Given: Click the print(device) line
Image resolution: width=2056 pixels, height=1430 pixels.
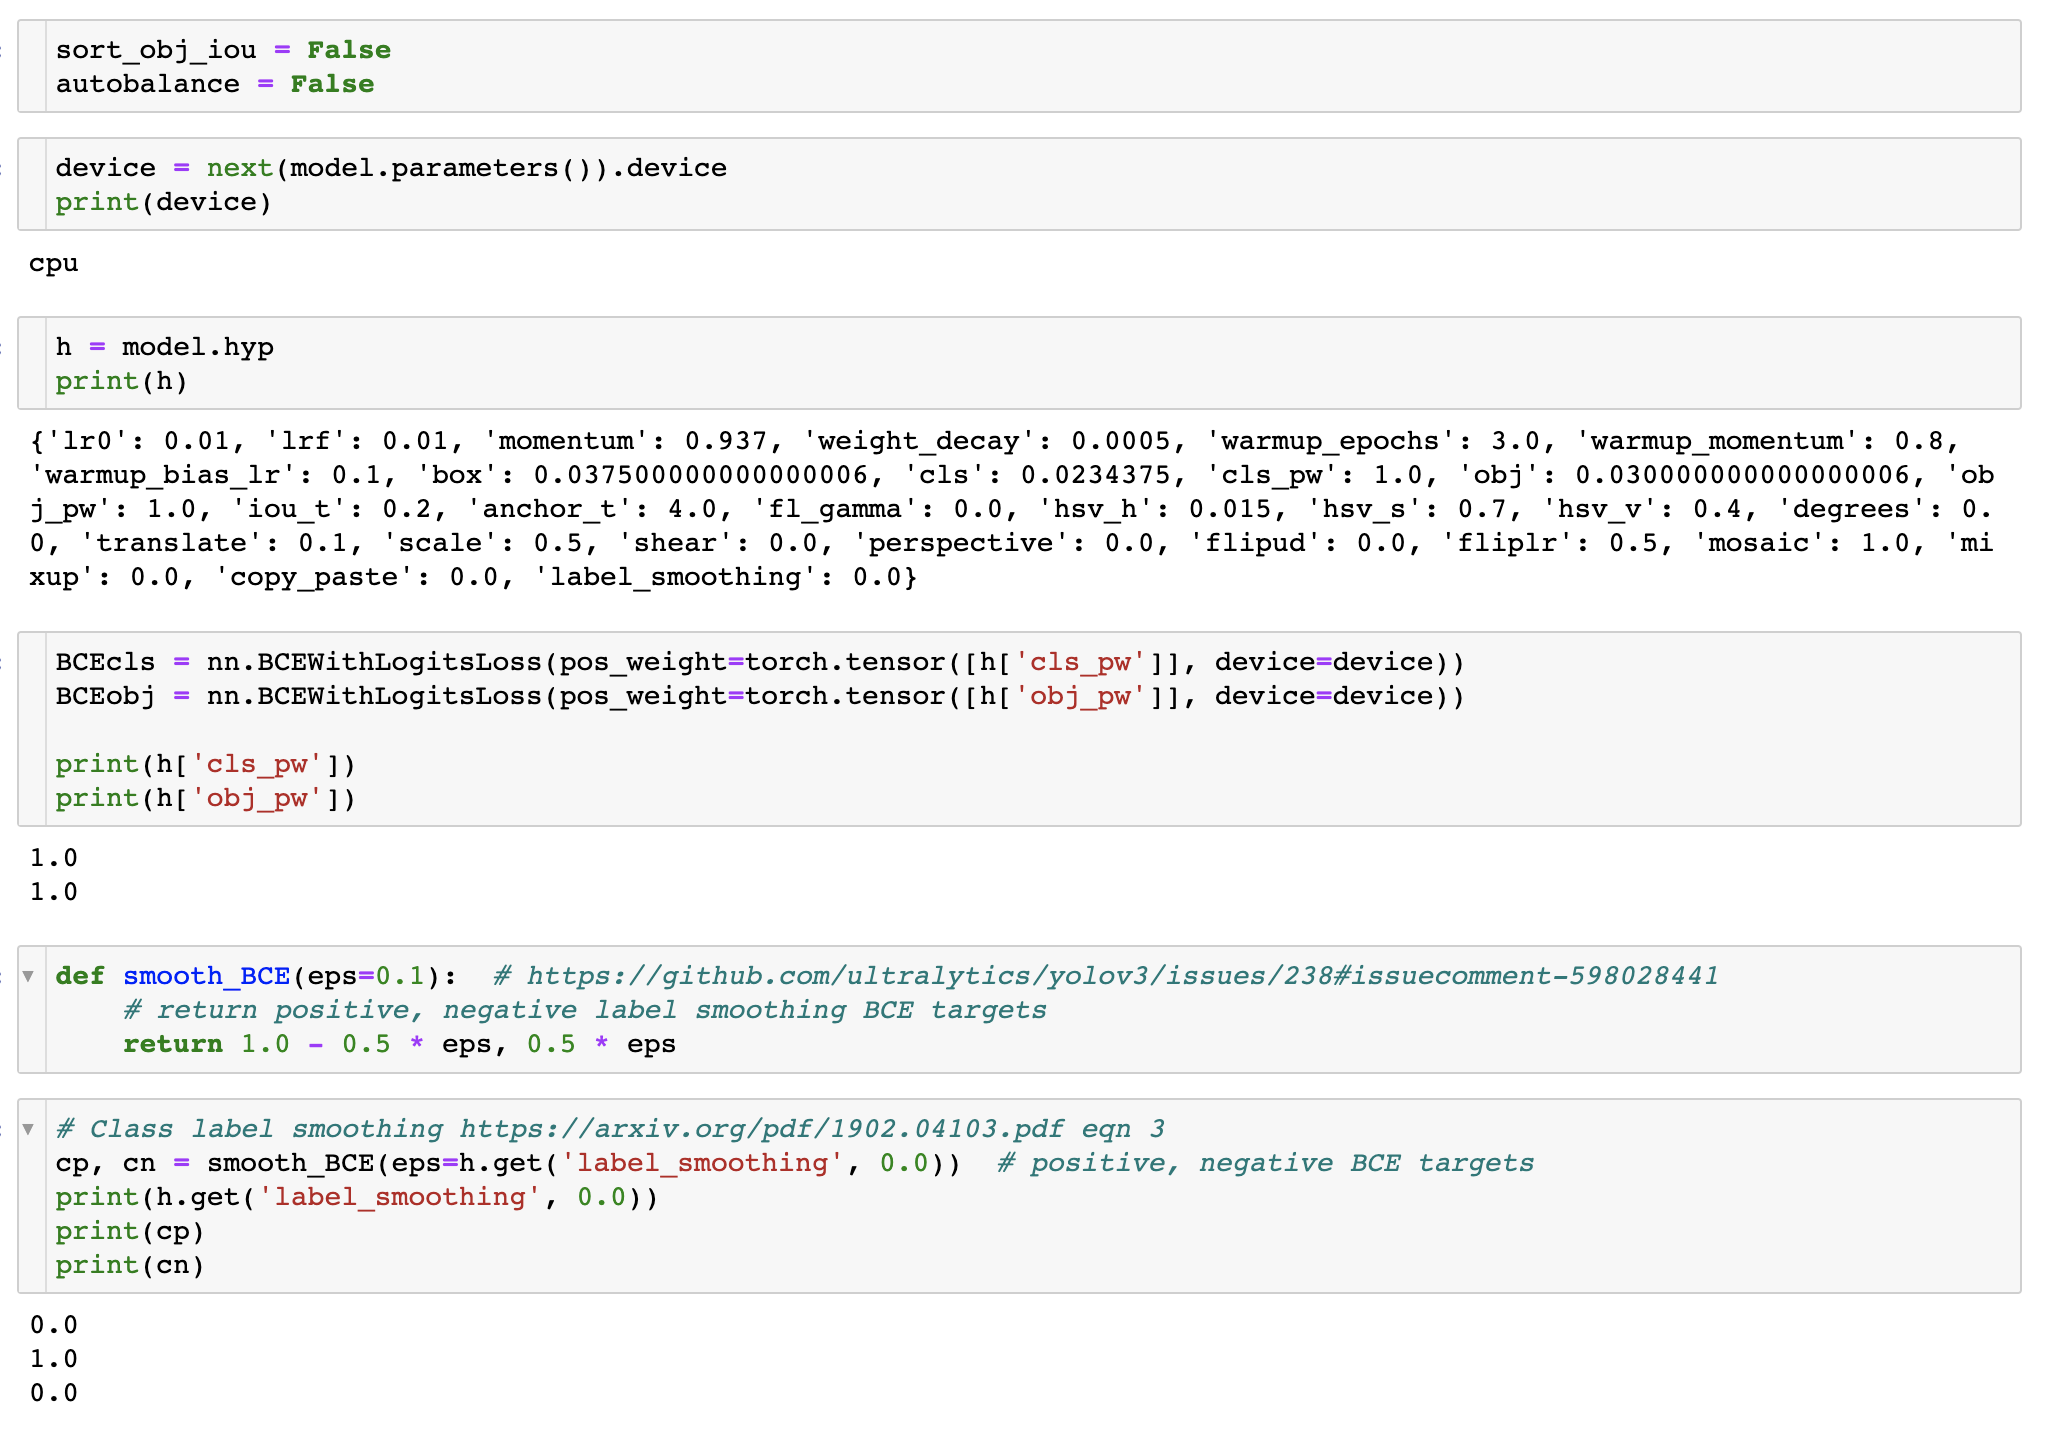Looking at the screenshot, I should tap(163, 202).
